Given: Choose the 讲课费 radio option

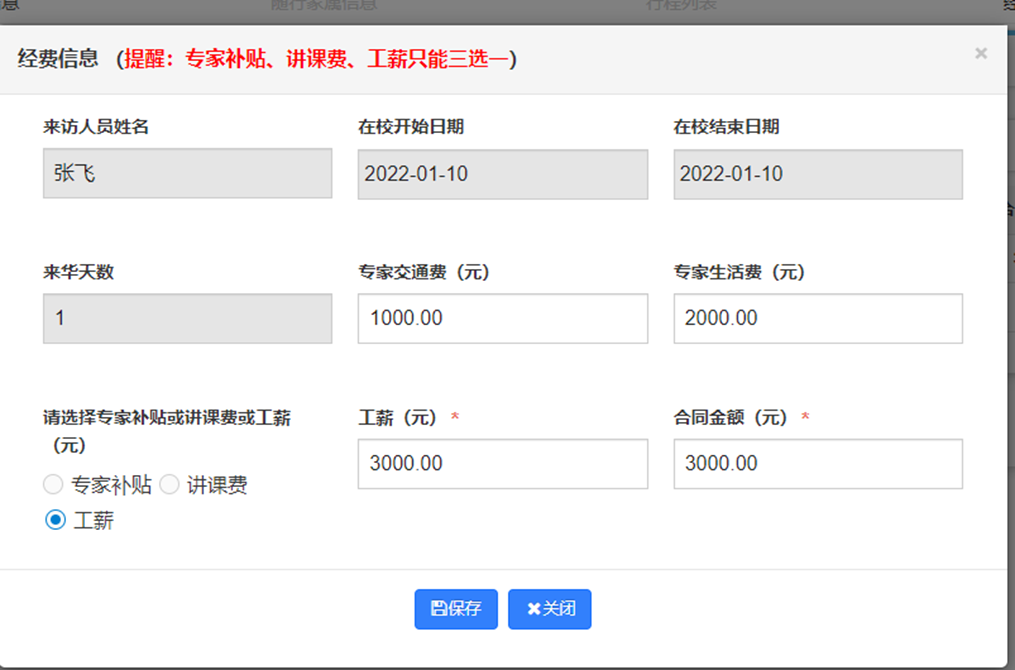Looking at the screenshot, I should pyautogui.click(x=170, y=485).
